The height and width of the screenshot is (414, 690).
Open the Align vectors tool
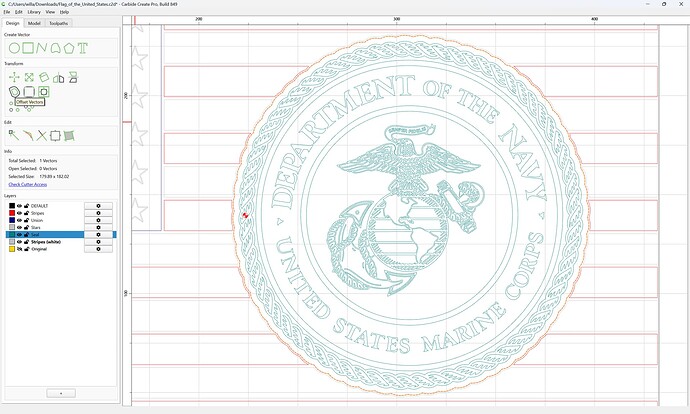73,77
